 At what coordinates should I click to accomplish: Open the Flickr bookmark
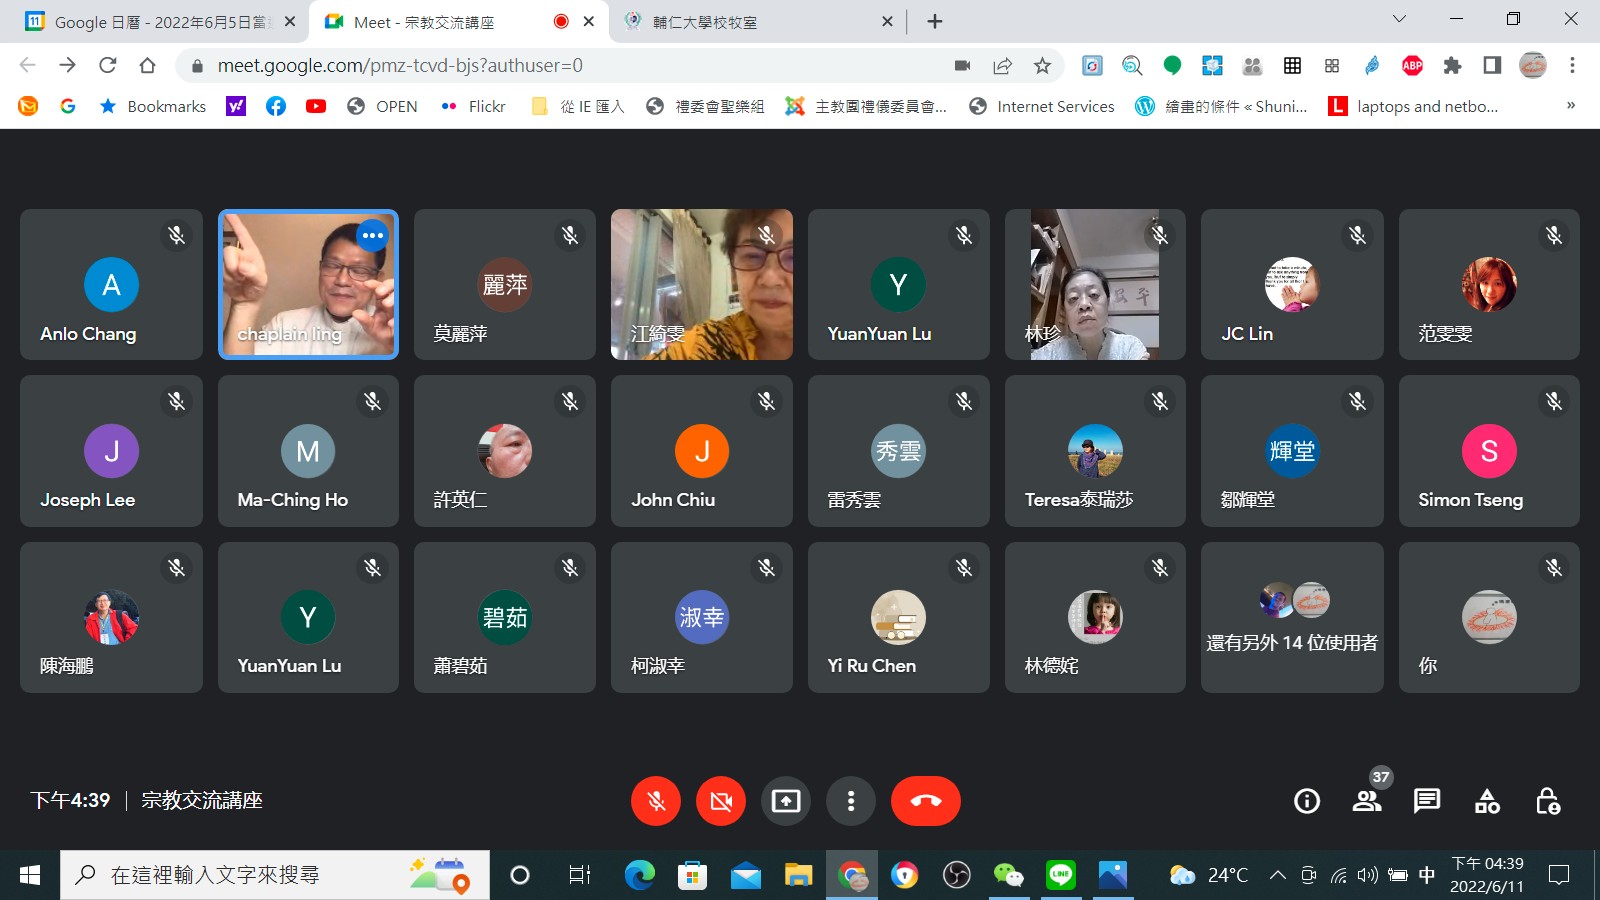pyautogui.click(x=474, y=106)
